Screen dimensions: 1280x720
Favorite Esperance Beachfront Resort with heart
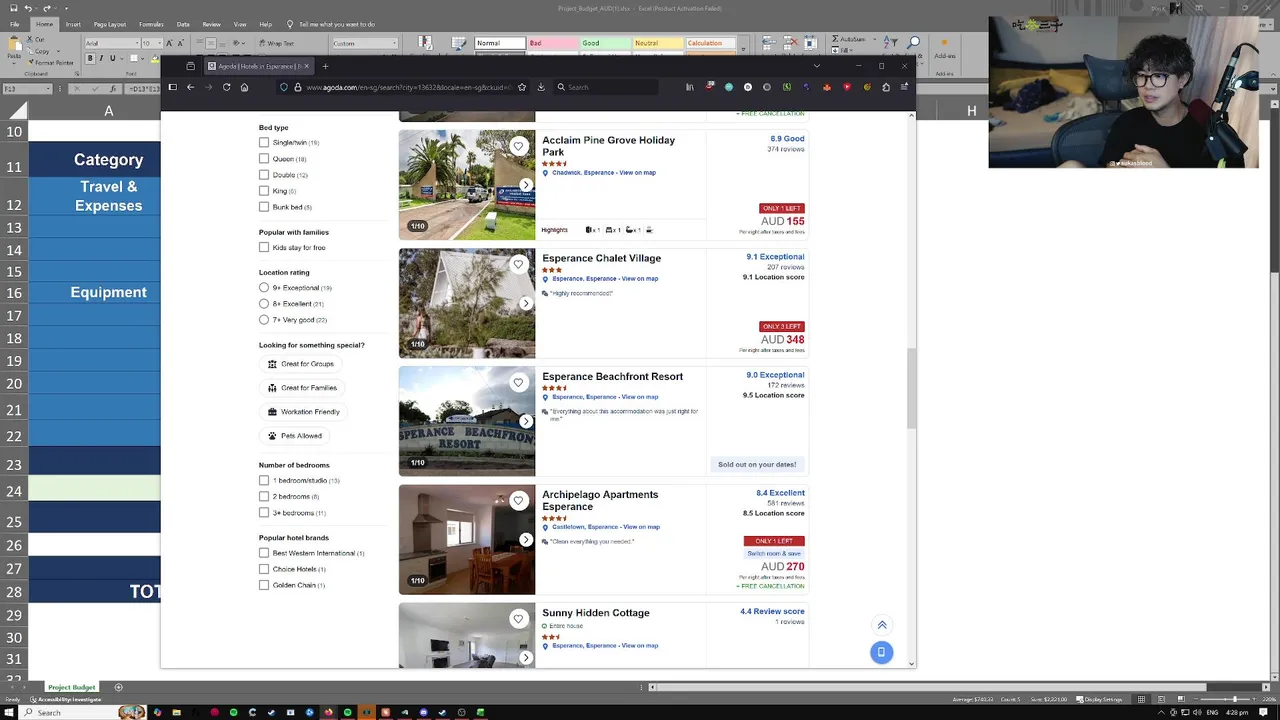pyautogui.click(x=518, y=382)
